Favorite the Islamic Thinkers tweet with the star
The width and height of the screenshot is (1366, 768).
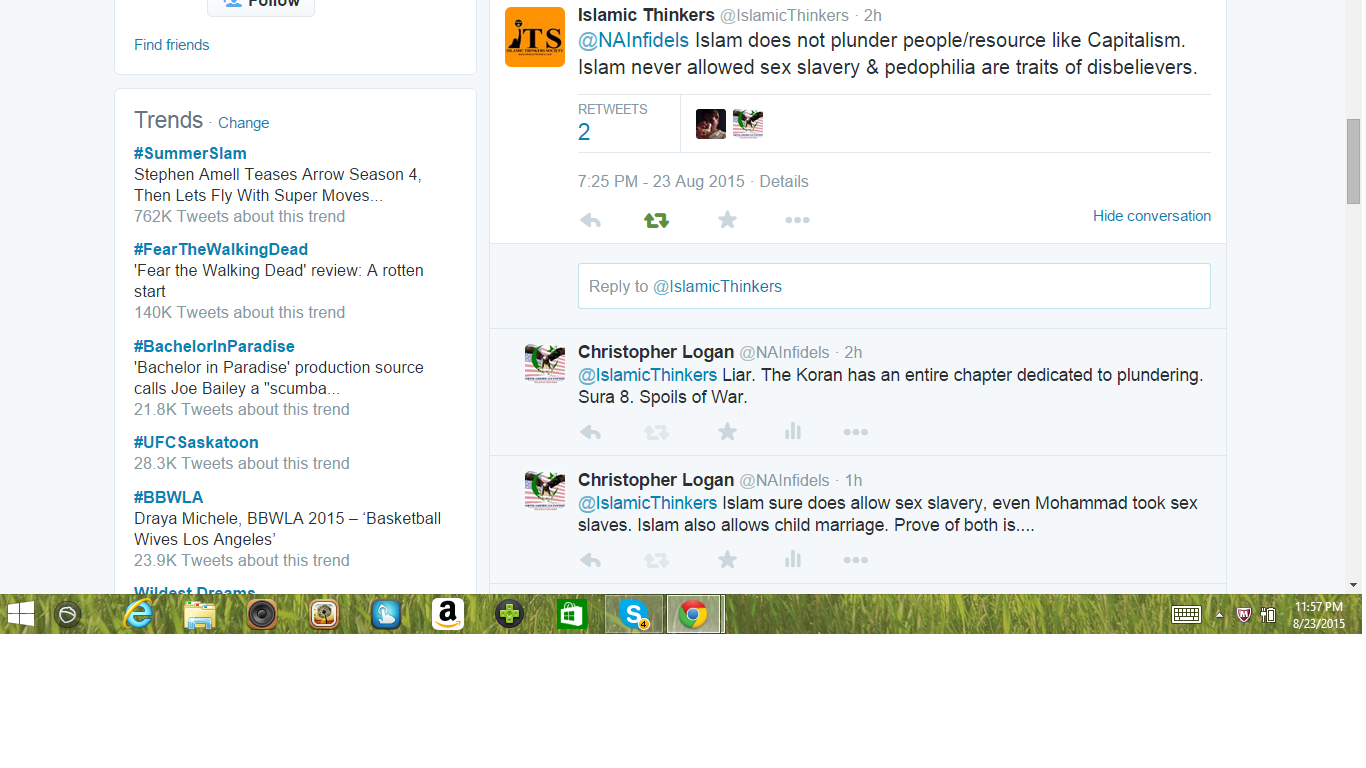click(728, 220)
